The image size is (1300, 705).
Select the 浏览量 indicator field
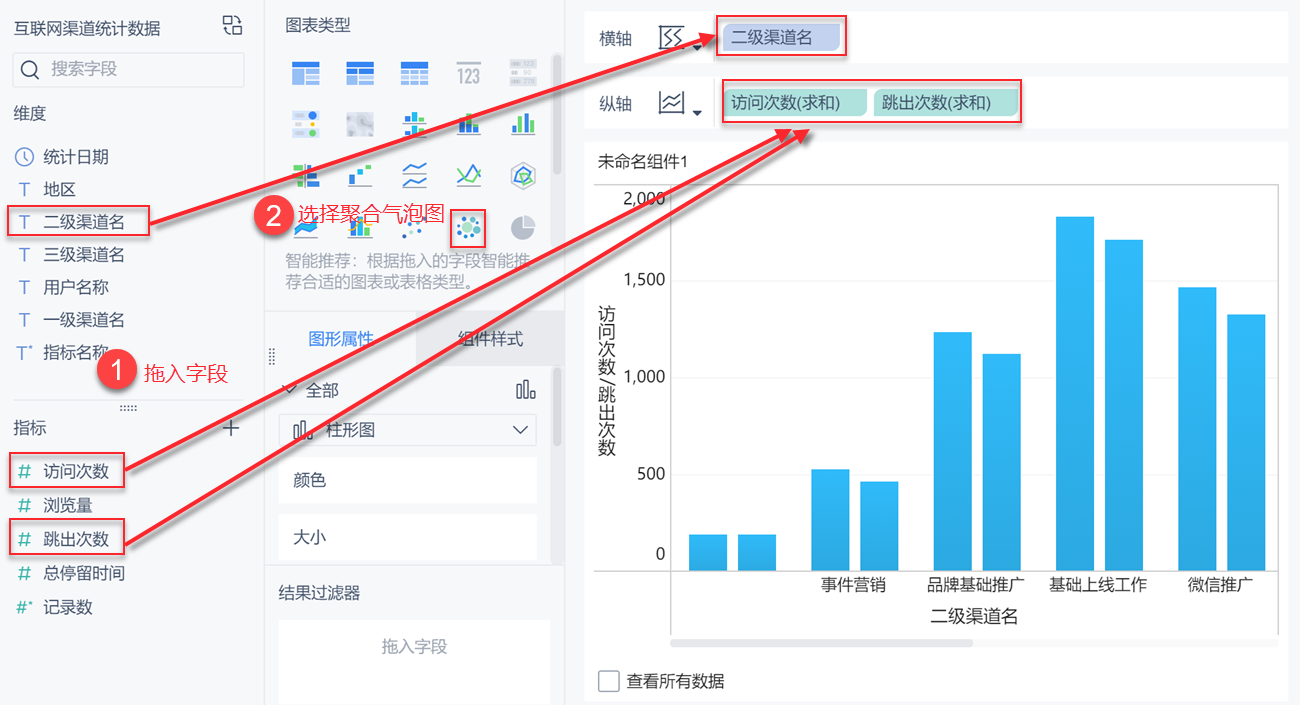click(68, 506)
